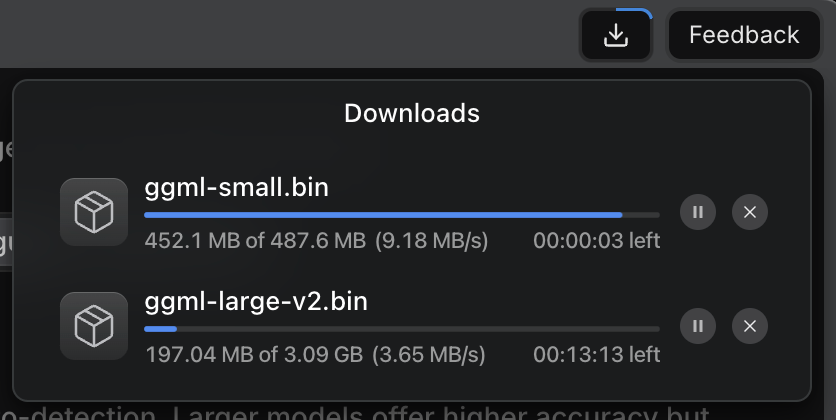Click the 00:00:03 left time indicator
This screenshot has height=420, width=836.
pyautogui.click(x=597, y=240)
